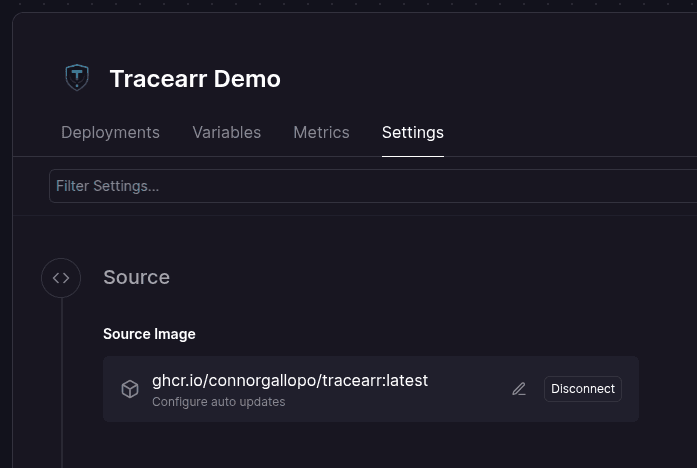Open the Deployments tab

pyautogui.click(x=110, y=132)
